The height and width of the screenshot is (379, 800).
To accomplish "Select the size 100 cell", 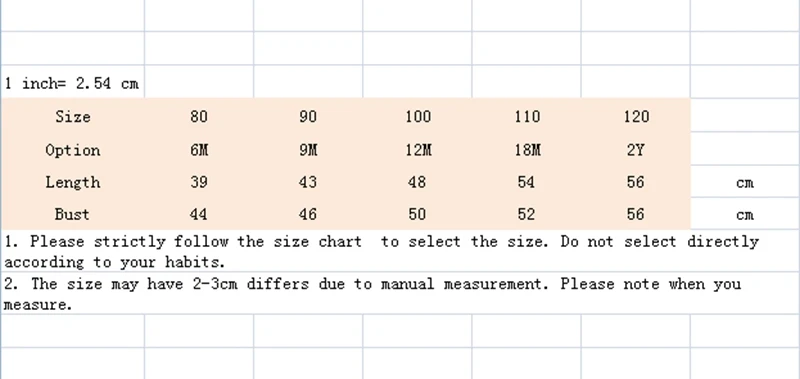I will click(418, 117).
